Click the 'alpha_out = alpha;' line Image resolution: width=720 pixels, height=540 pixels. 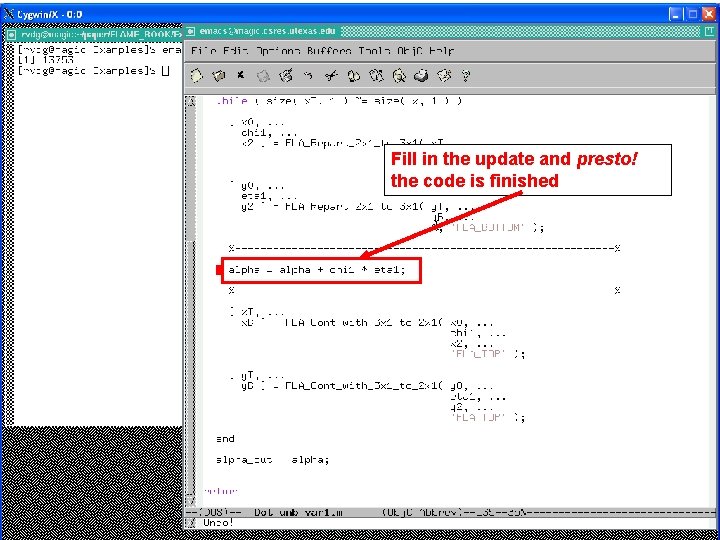(x=273, y=460)
